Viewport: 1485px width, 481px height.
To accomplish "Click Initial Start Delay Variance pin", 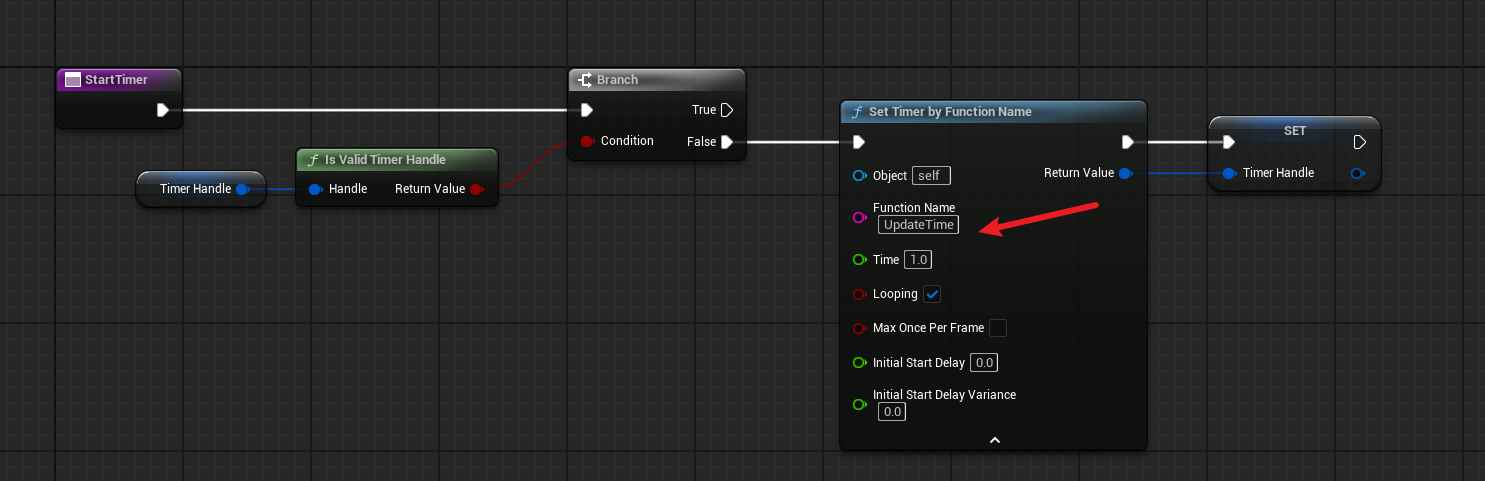I will pyautogui.click(x=859, y=404).
